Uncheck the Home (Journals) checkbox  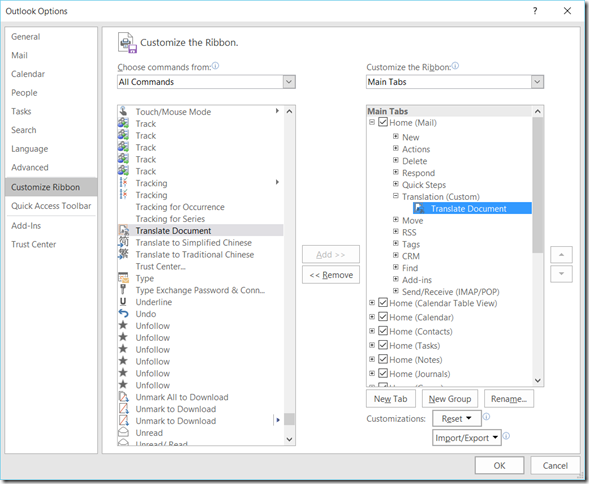(383, 373)
